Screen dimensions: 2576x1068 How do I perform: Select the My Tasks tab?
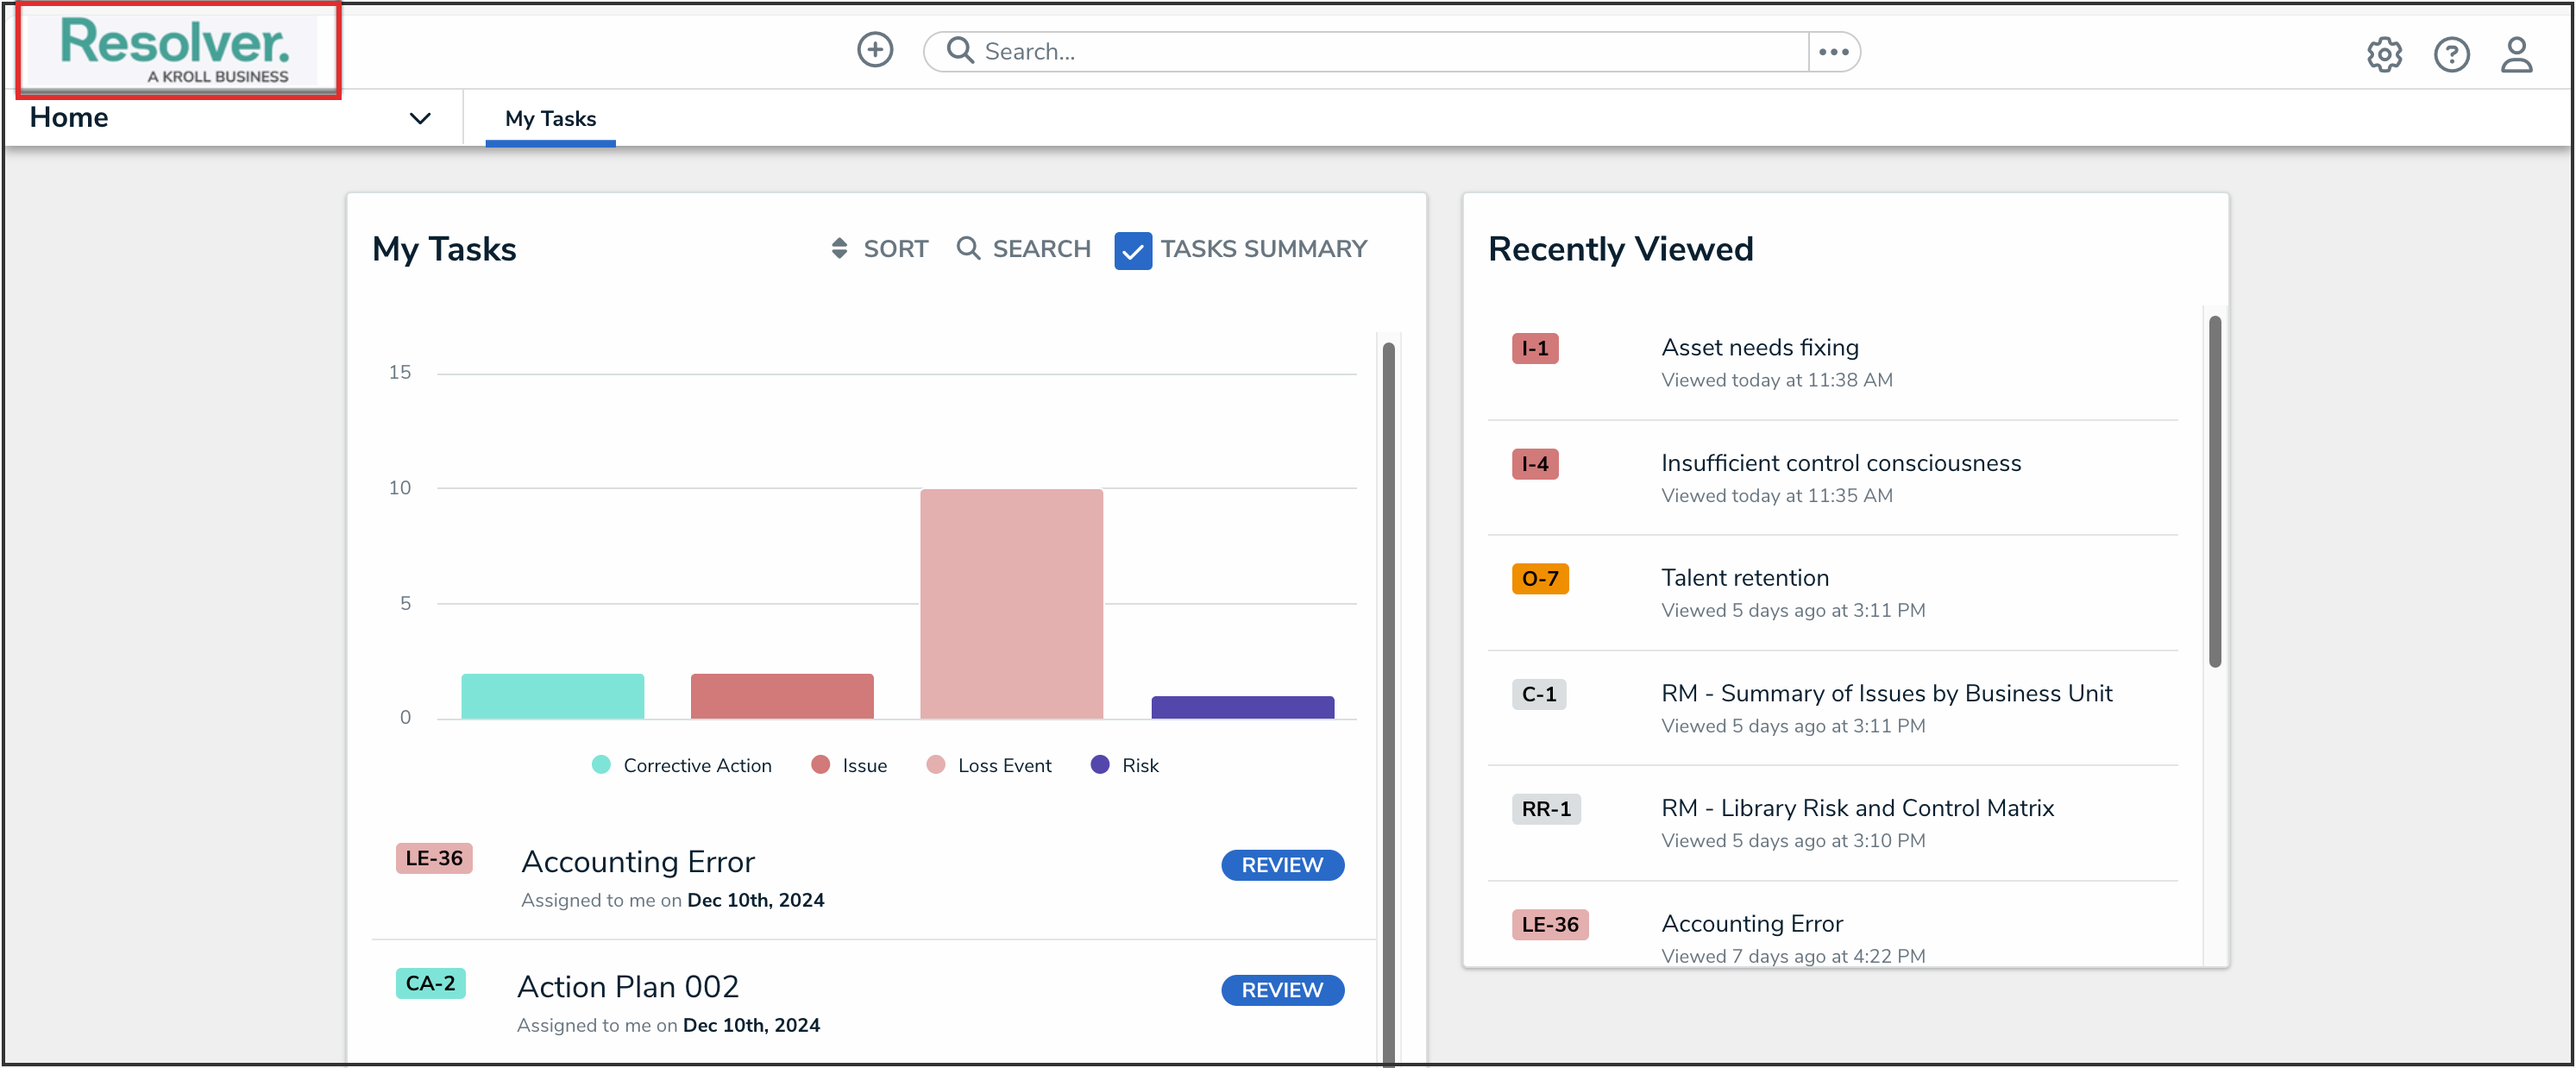pyautogui.click(x=550, y=118)
